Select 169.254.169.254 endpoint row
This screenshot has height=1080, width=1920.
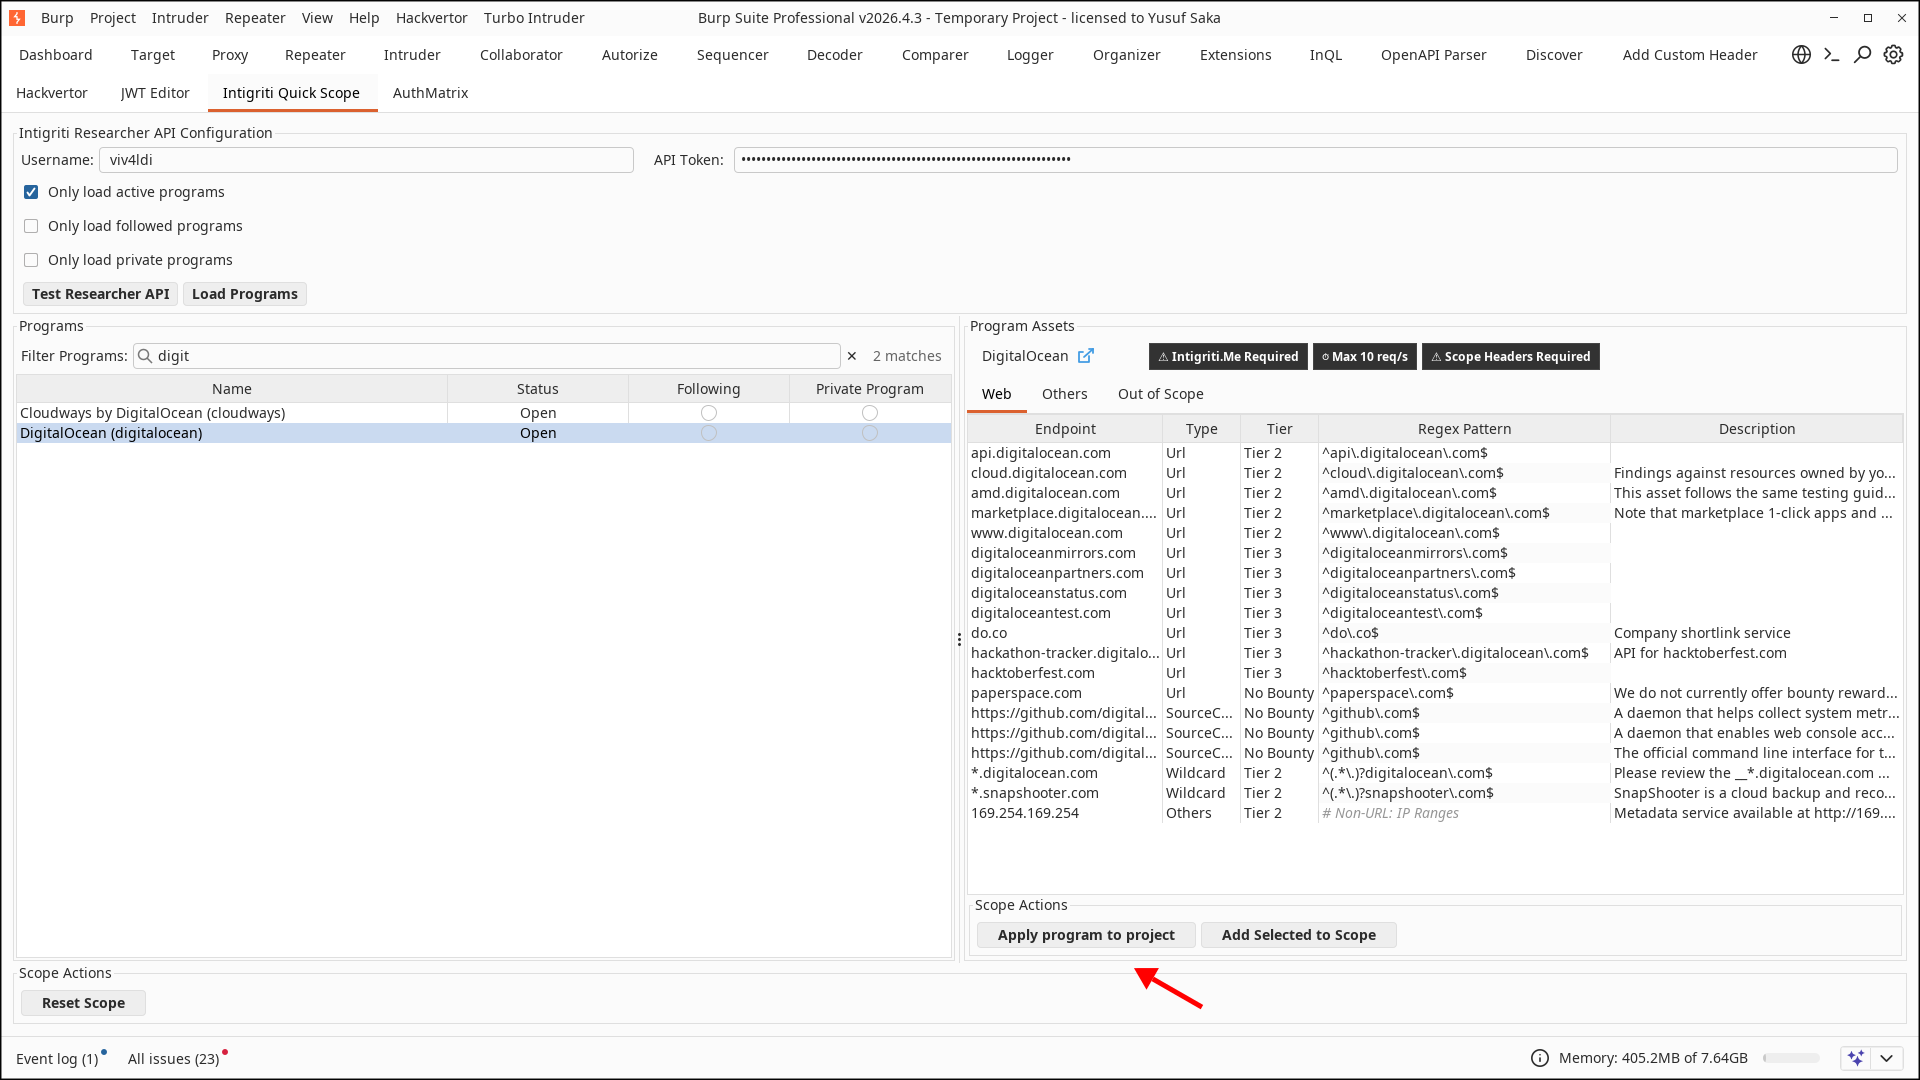click(1435, 813)
